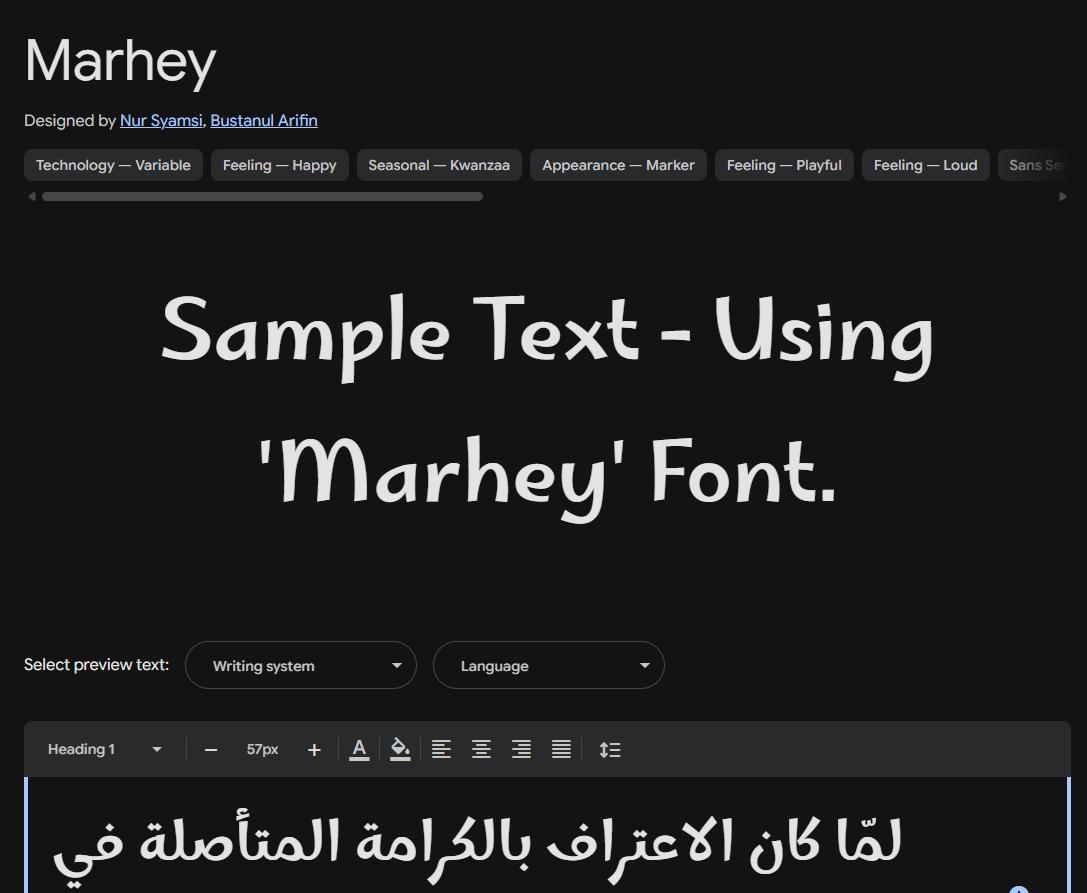Decrease font size with minus icon
This screenshot has width=1087, height=893.
tap(211, 749)
